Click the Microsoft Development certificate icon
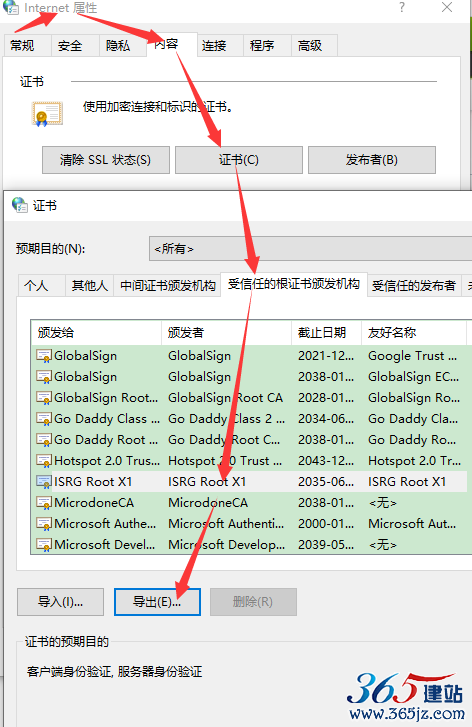 pos(44,545)
